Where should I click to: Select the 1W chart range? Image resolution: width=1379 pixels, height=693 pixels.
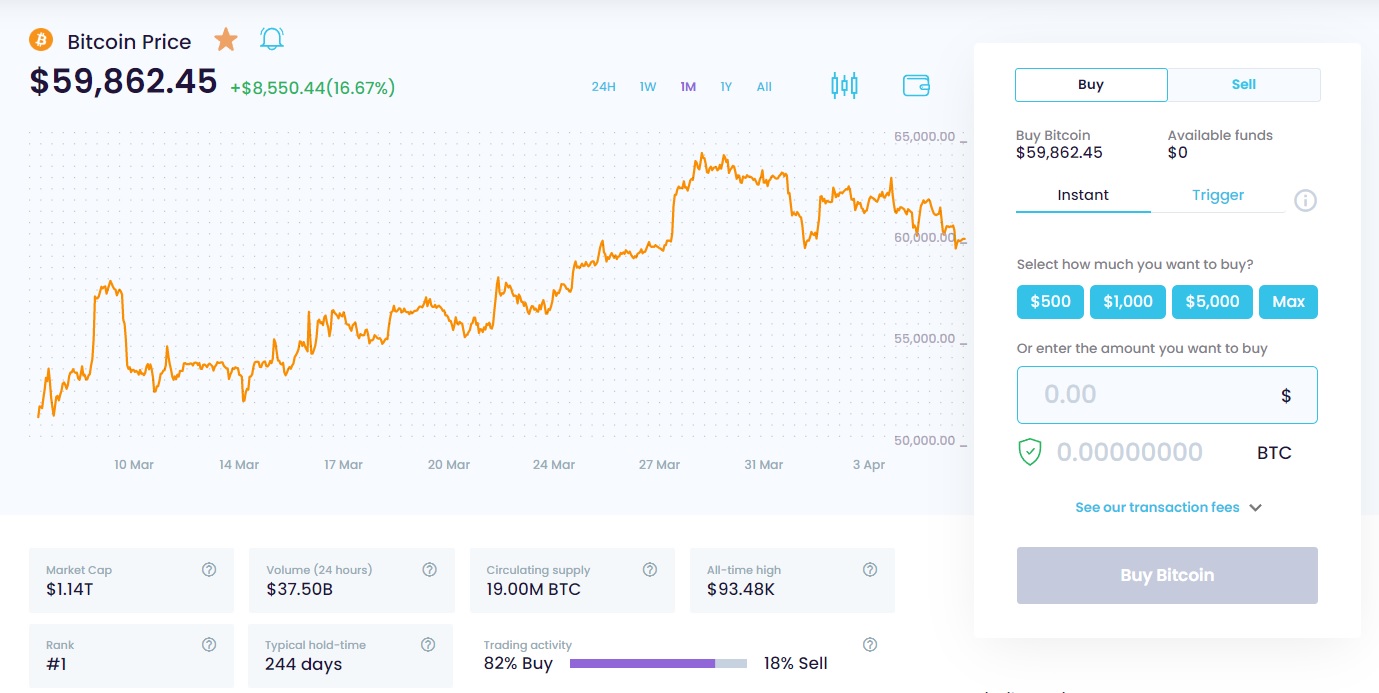pos(648,87)
